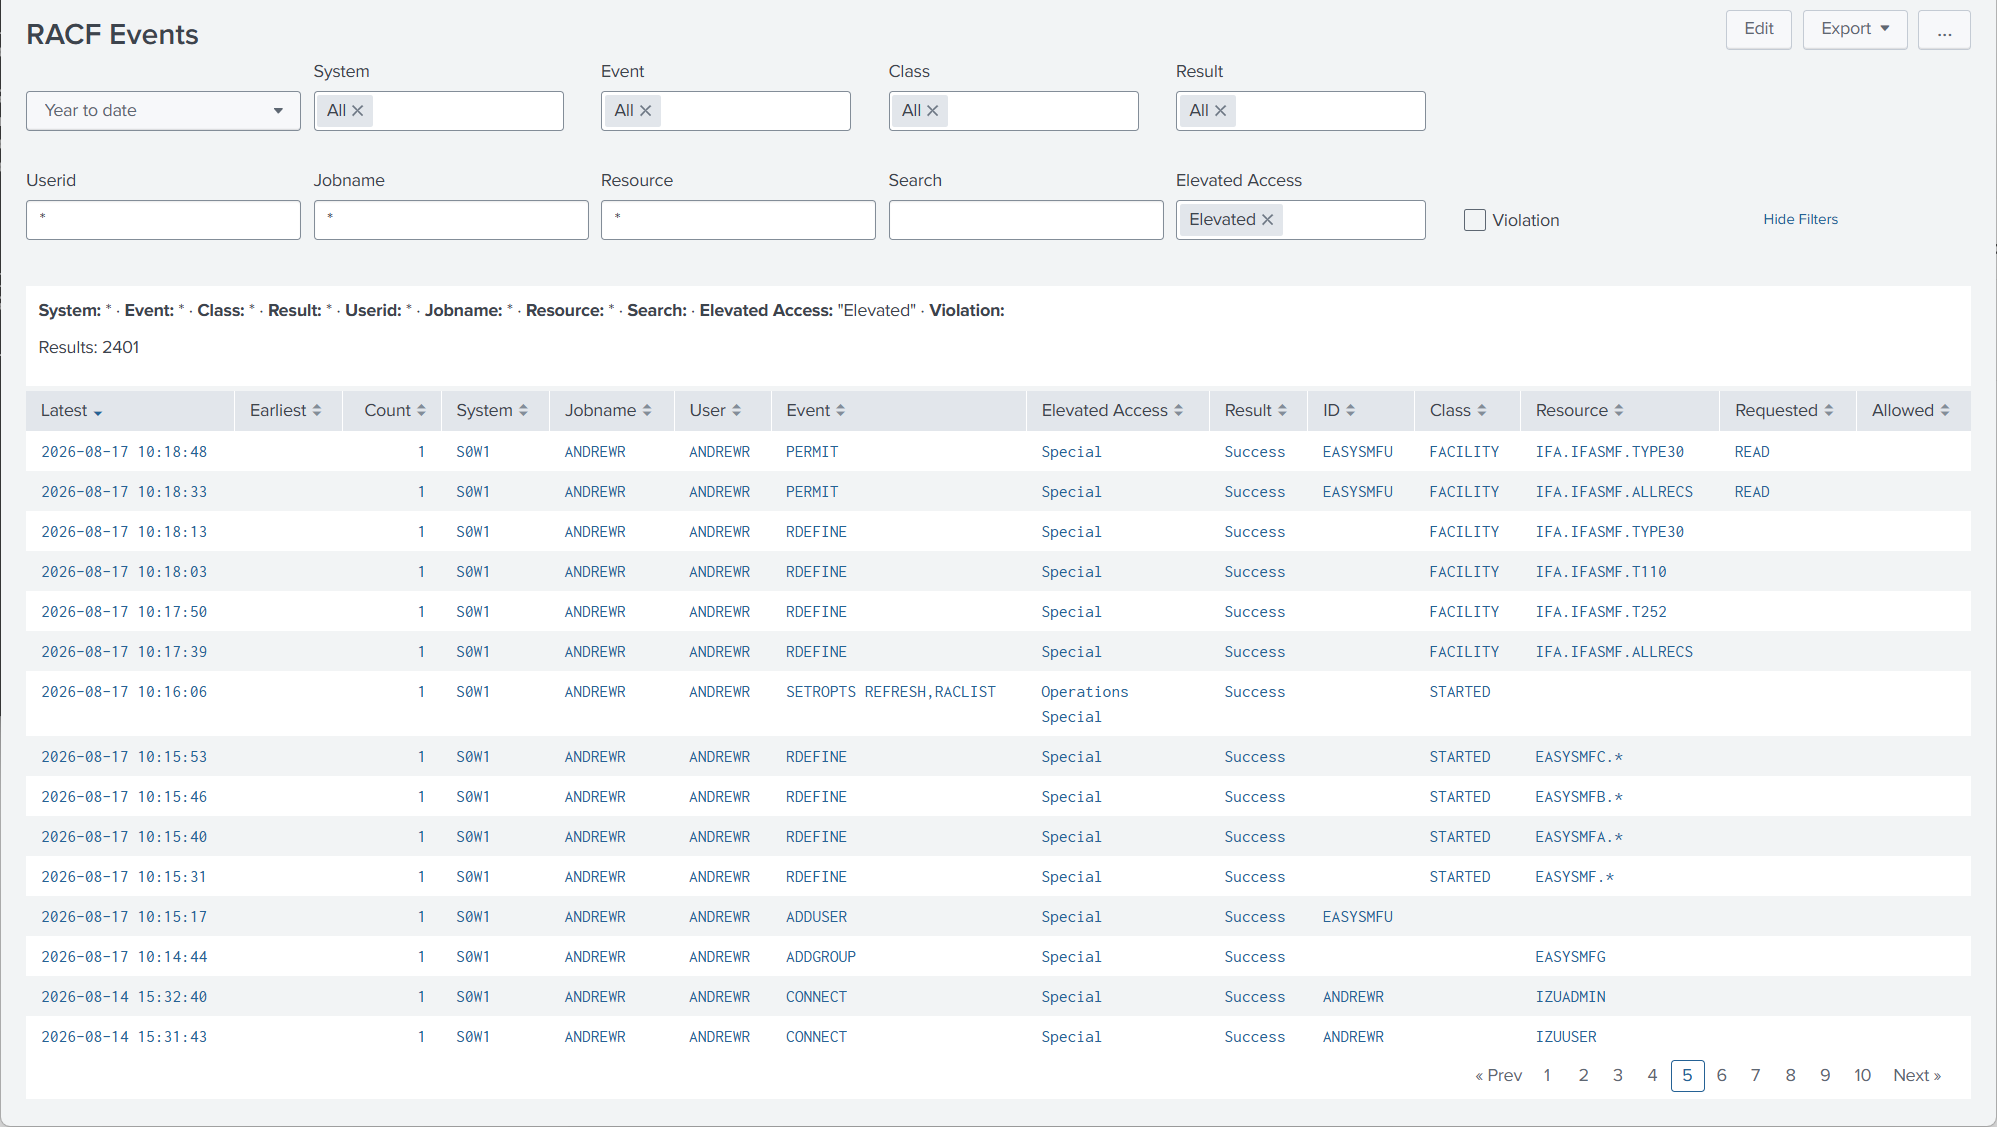Go to the Next page of results
Viewport: 1997px width, 1127px height.
pyautogui.click(x=1917, y=1075)
